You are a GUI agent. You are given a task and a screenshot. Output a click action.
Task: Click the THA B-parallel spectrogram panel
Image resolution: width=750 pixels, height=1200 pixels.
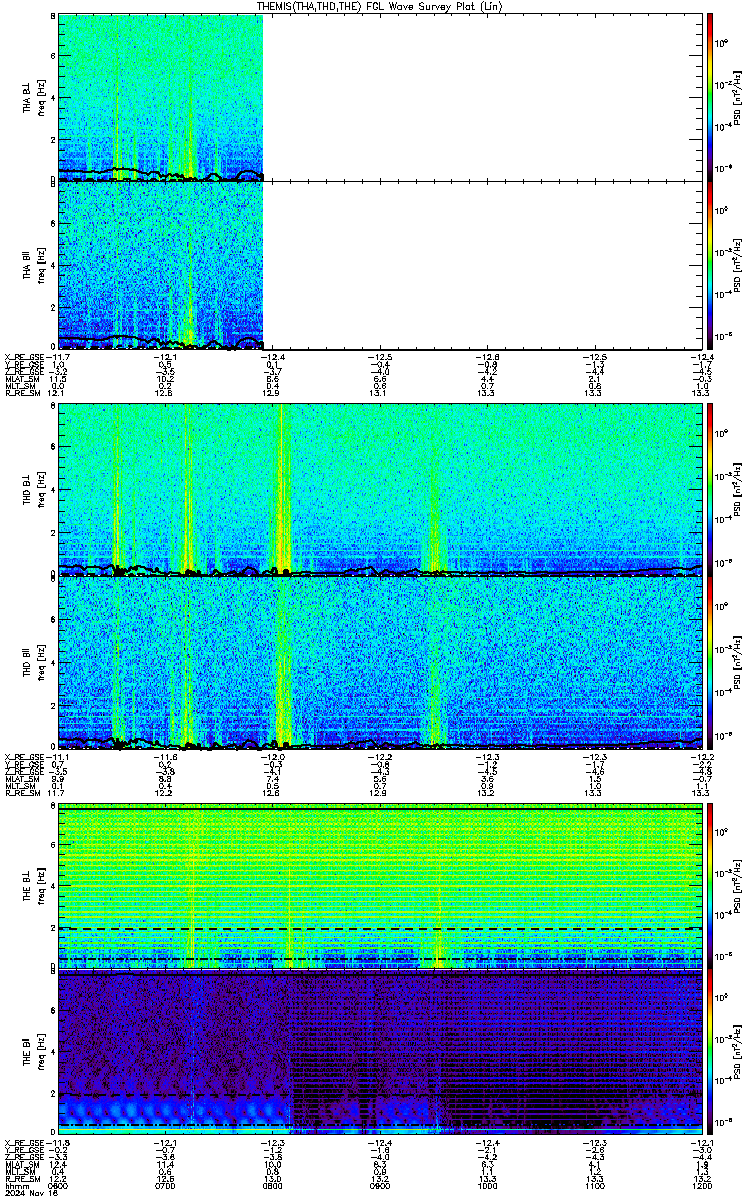coord(380,264)
